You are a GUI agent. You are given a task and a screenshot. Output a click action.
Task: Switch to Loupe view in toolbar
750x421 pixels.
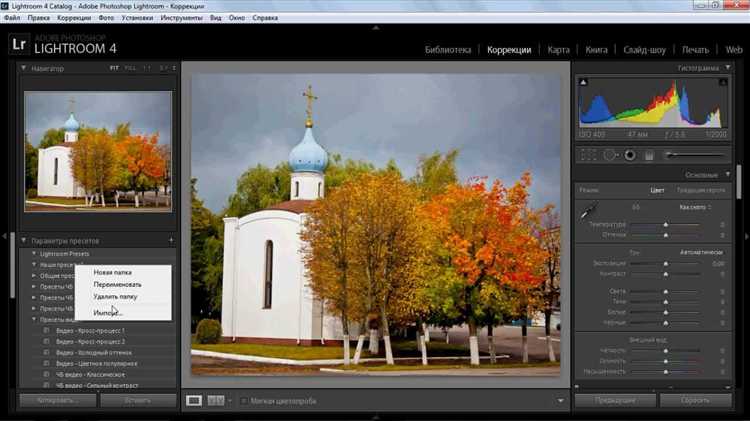[x=194, y=400]
